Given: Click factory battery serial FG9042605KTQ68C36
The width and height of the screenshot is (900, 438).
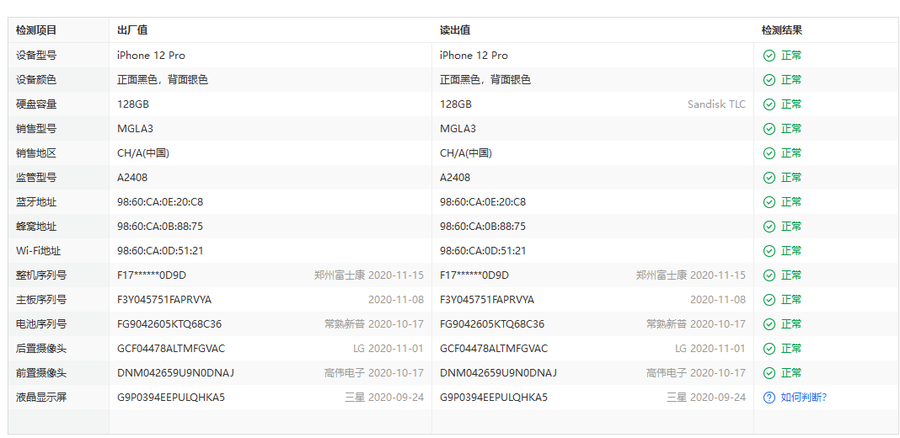Looking at the screenshot, I should pos(169,324).
